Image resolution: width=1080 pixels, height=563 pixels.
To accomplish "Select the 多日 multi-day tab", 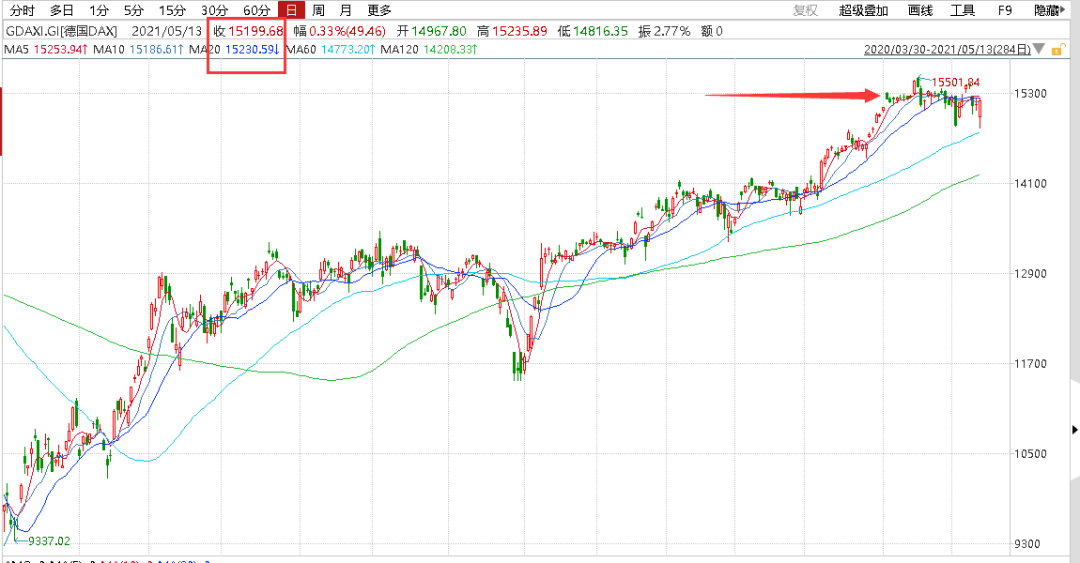I will [61, 10].
